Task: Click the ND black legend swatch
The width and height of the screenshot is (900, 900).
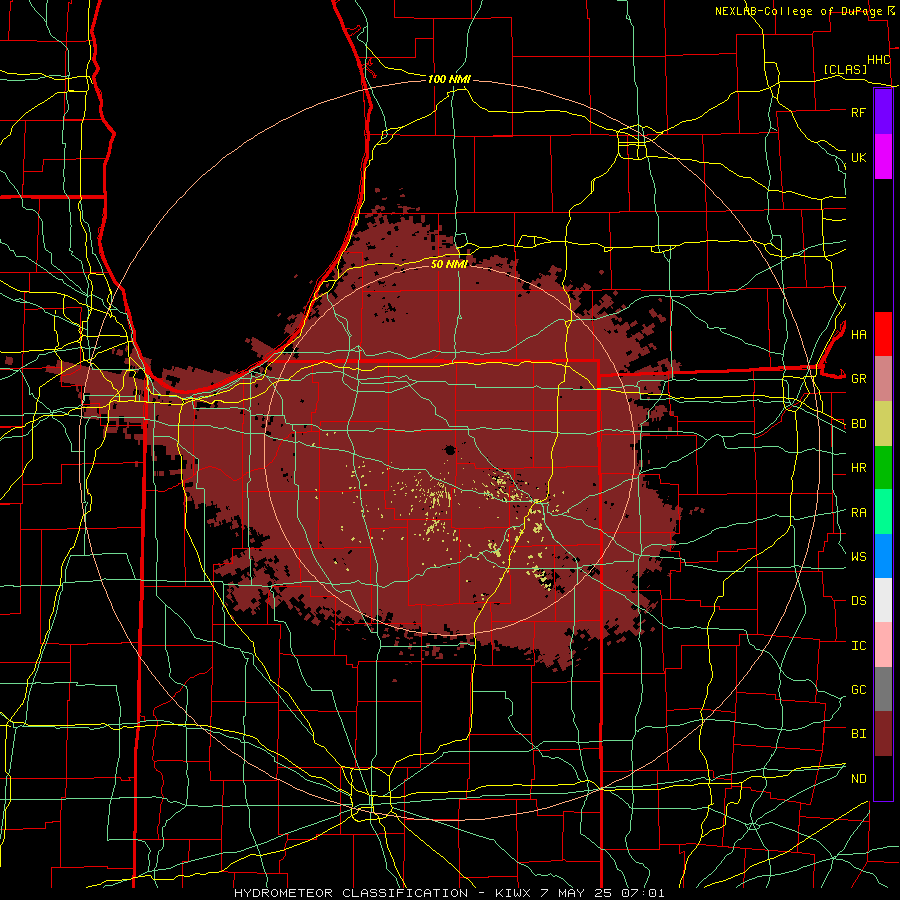Action: pos(883,778)
